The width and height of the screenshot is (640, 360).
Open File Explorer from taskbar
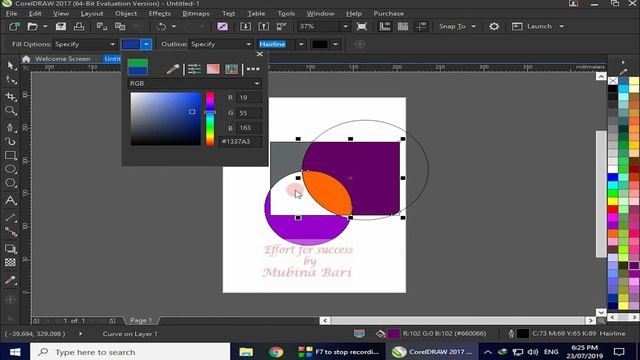click(246, 352)
